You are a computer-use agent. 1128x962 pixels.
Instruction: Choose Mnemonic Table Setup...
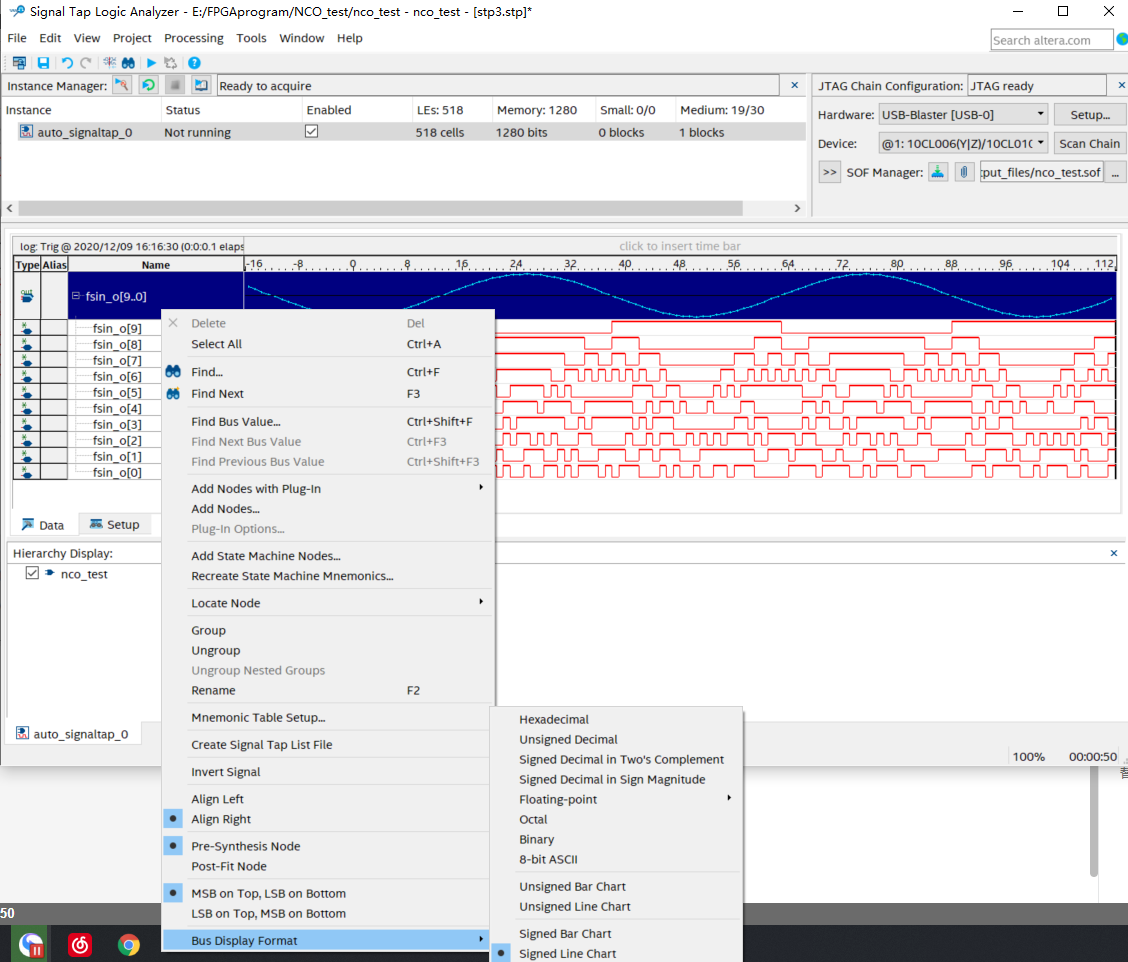258,717
